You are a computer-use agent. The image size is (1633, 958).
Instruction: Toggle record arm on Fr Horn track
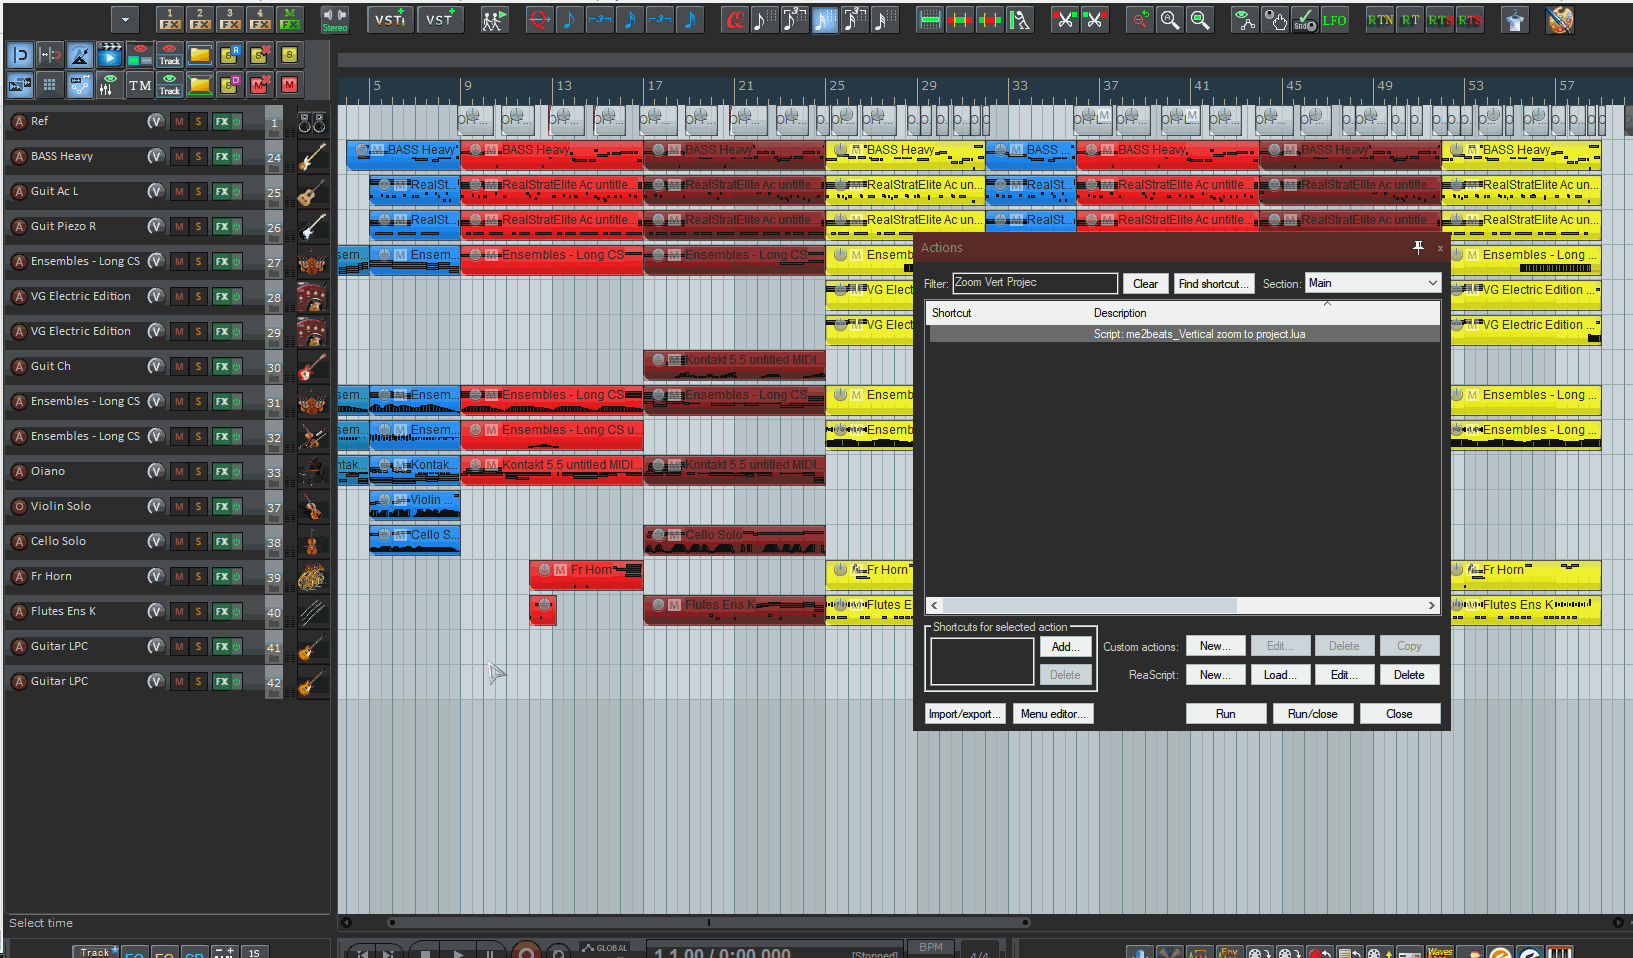click(18, 577)
